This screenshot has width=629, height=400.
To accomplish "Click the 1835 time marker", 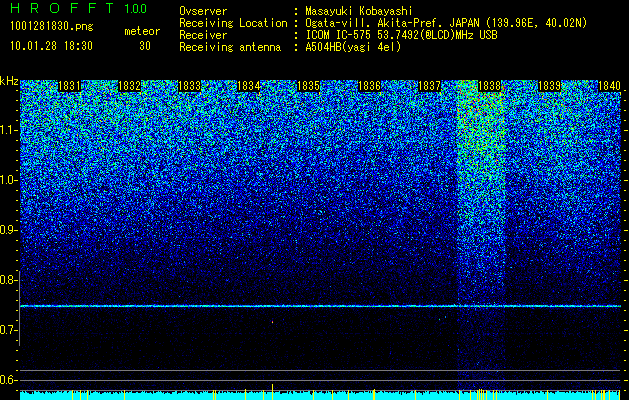I will pyautogui.click(x=308, y=86).
